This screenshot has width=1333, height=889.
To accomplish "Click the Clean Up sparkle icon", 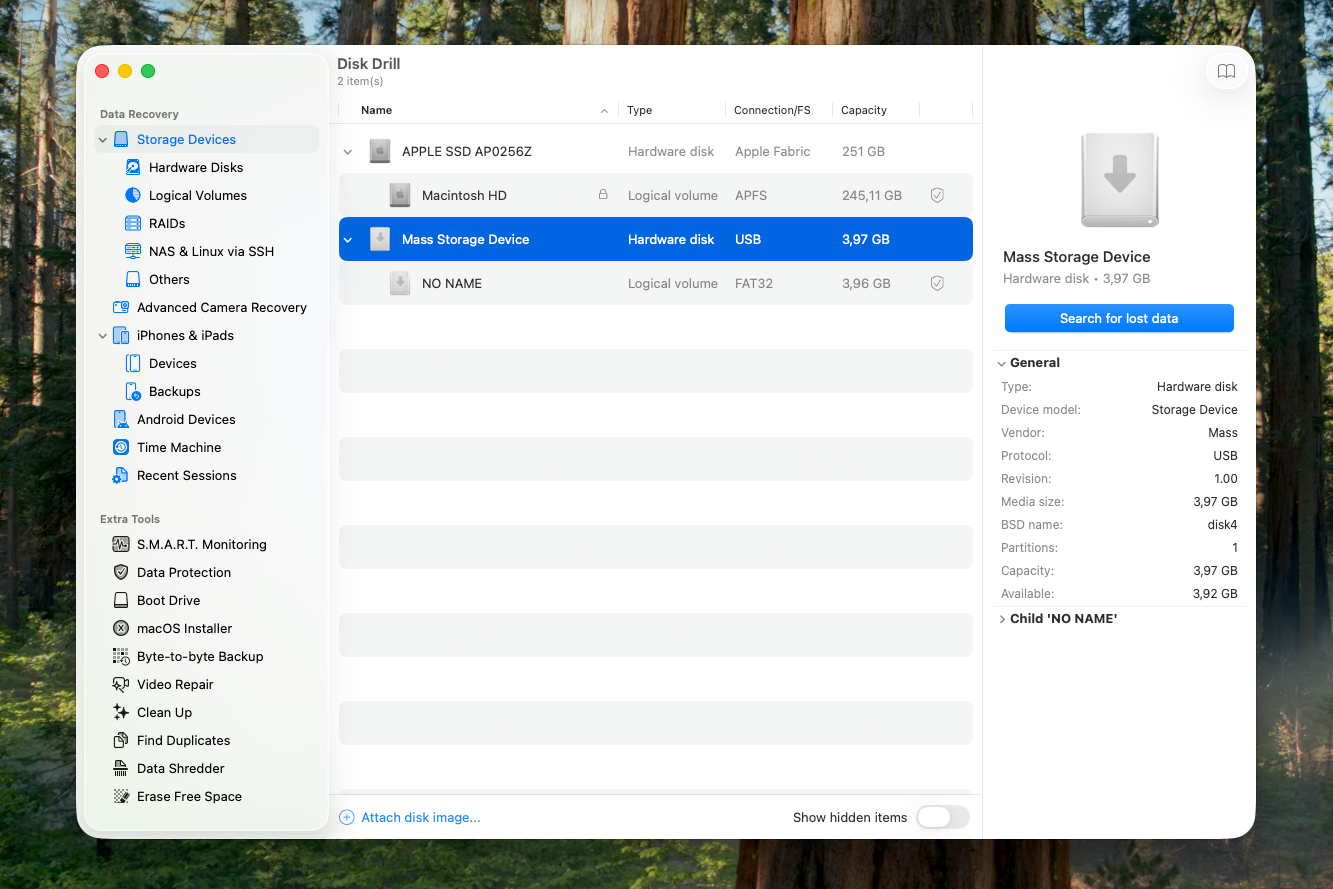I will 121,712.
